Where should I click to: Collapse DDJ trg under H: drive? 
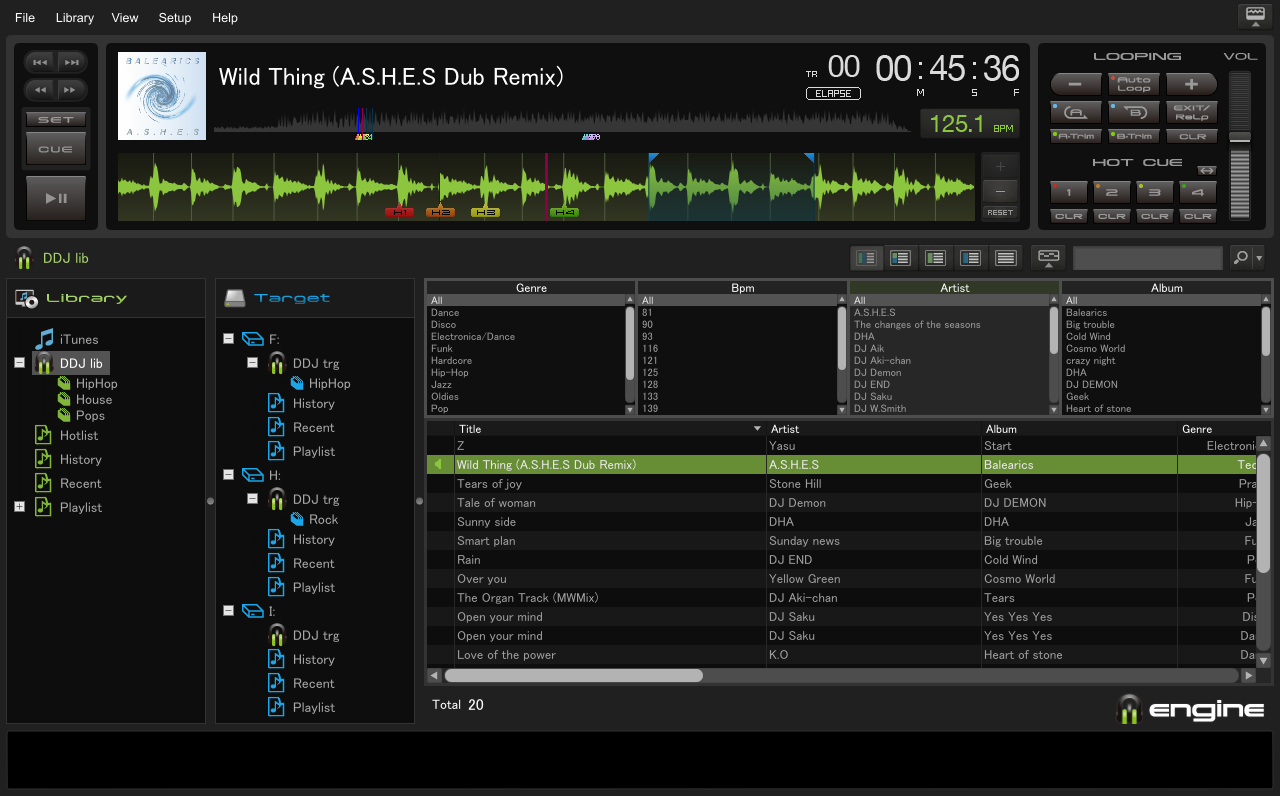(x=252, y=499)
